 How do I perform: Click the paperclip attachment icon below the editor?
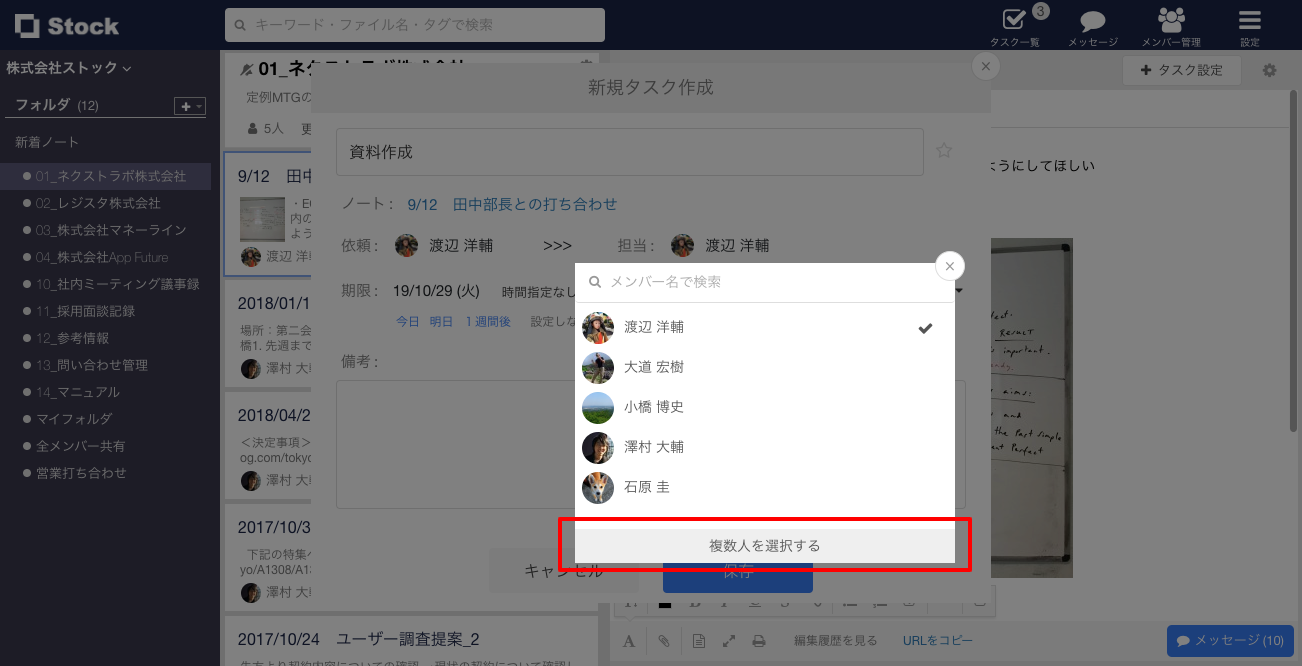665,640
